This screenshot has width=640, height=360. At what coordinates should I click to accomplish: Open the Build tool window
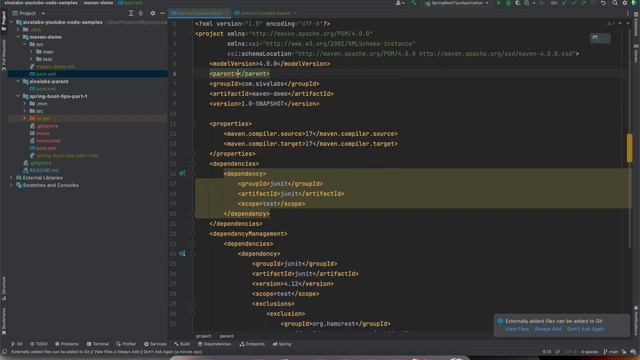tap(182, 344)
